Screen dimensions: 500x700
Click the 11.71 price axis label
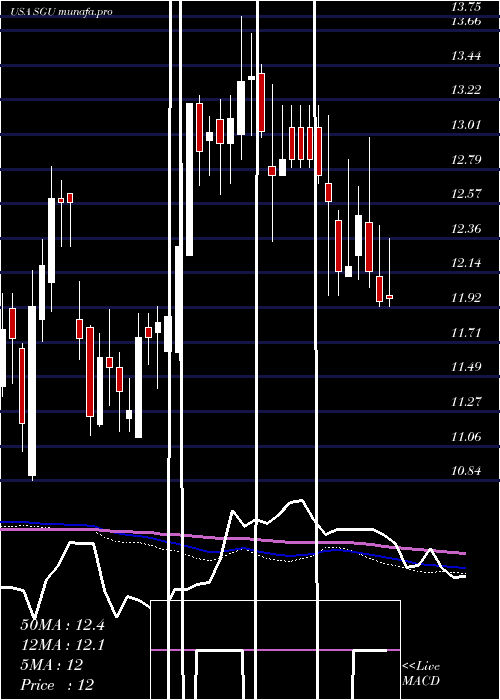coord(466,333)
